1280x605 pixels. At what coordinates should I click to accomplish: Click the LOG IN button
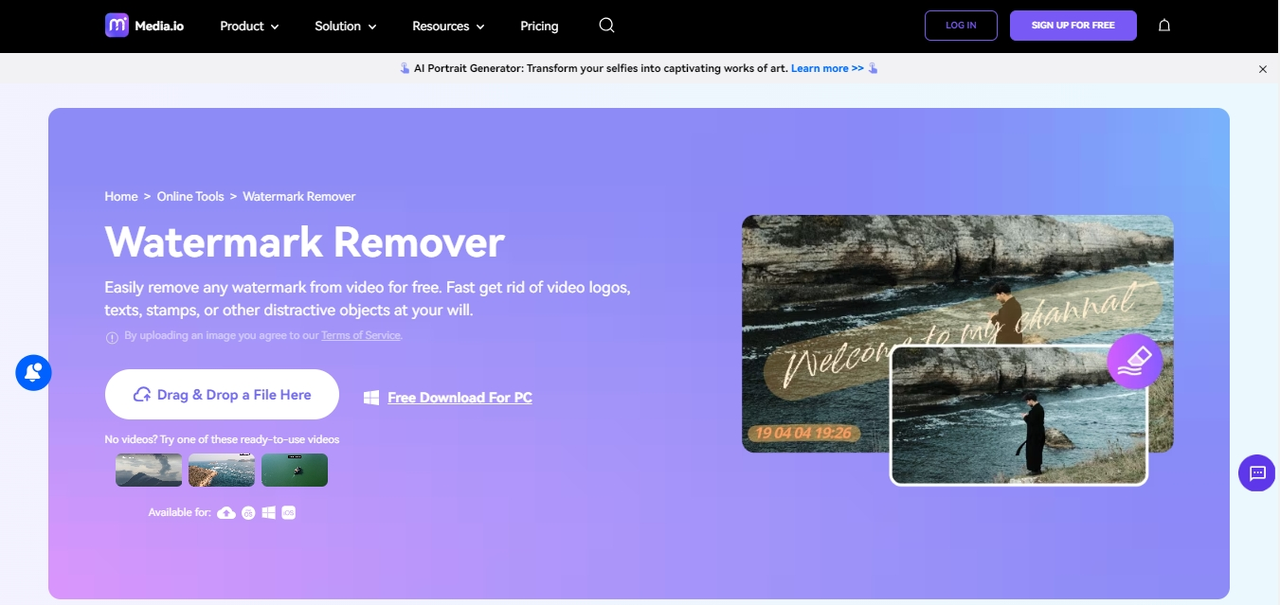tap(961, 25)
